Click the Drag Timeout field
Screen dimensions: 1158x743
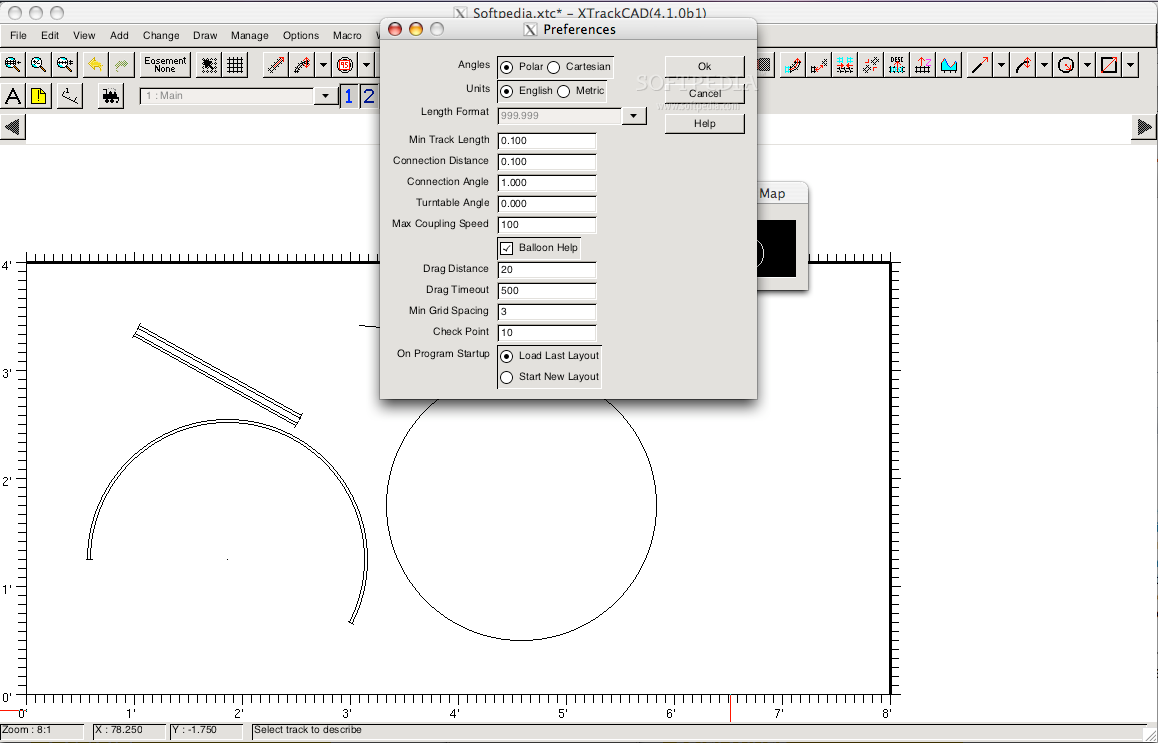547,290
